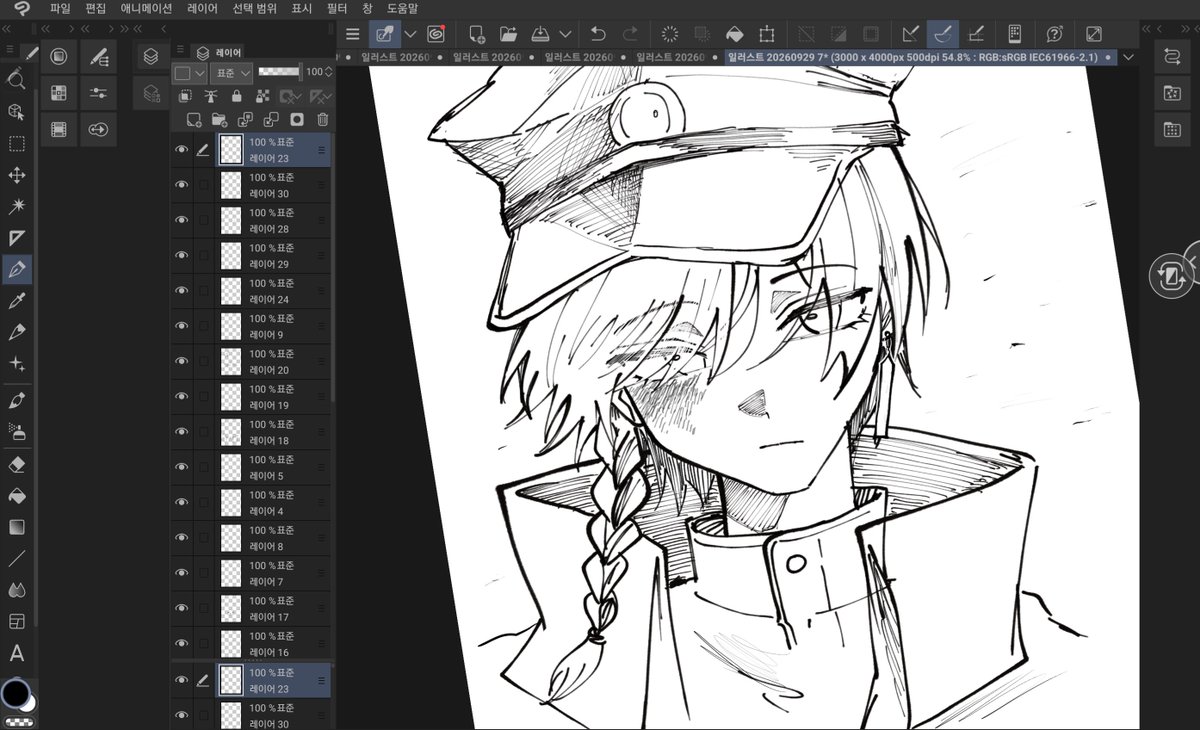Select the Object operation cube tool

[x=17, y=111]
